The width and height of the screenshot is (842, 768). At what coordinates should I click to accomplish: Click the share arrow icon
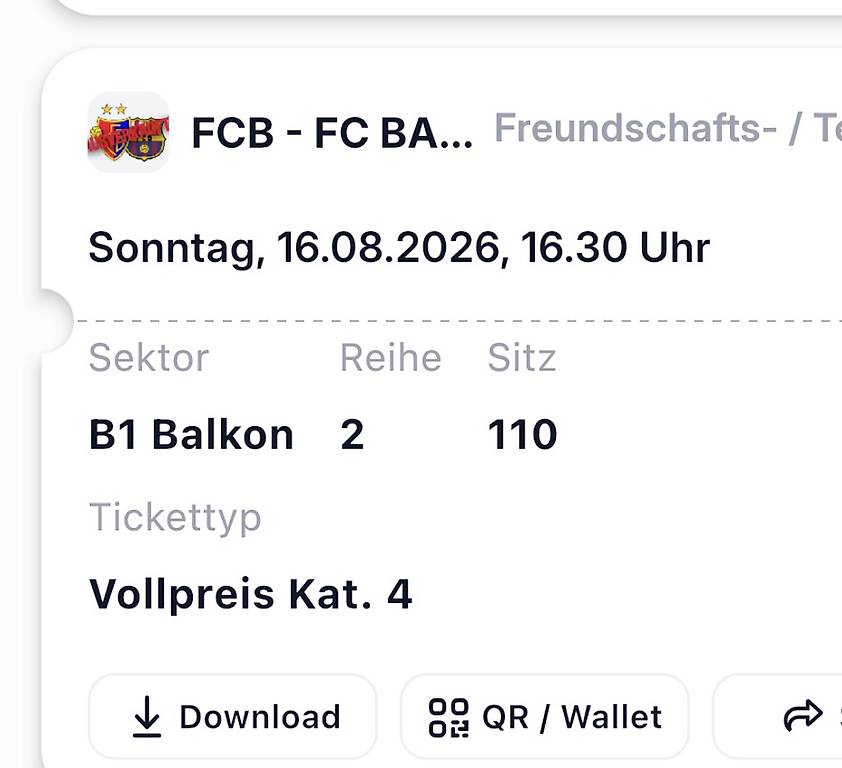pyautogui.click(x=803, y=716)
